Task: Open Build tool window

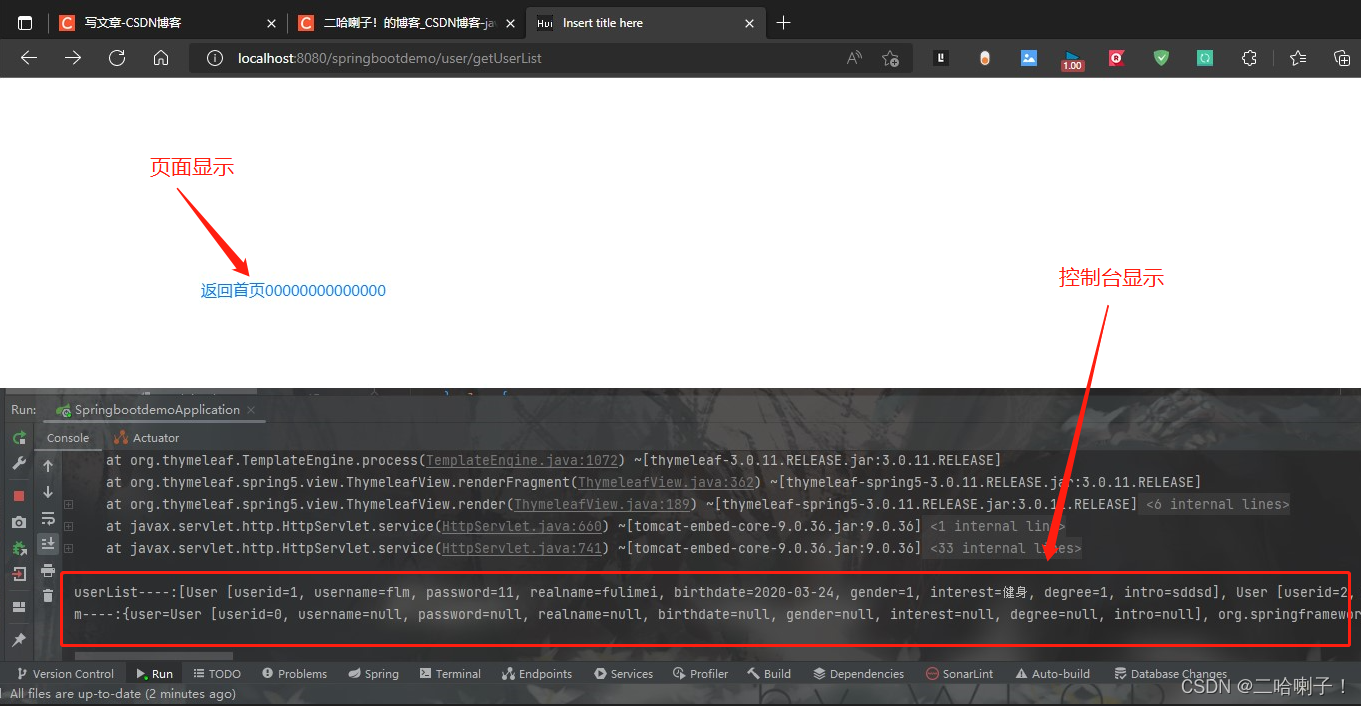Action: coord(768,674)
